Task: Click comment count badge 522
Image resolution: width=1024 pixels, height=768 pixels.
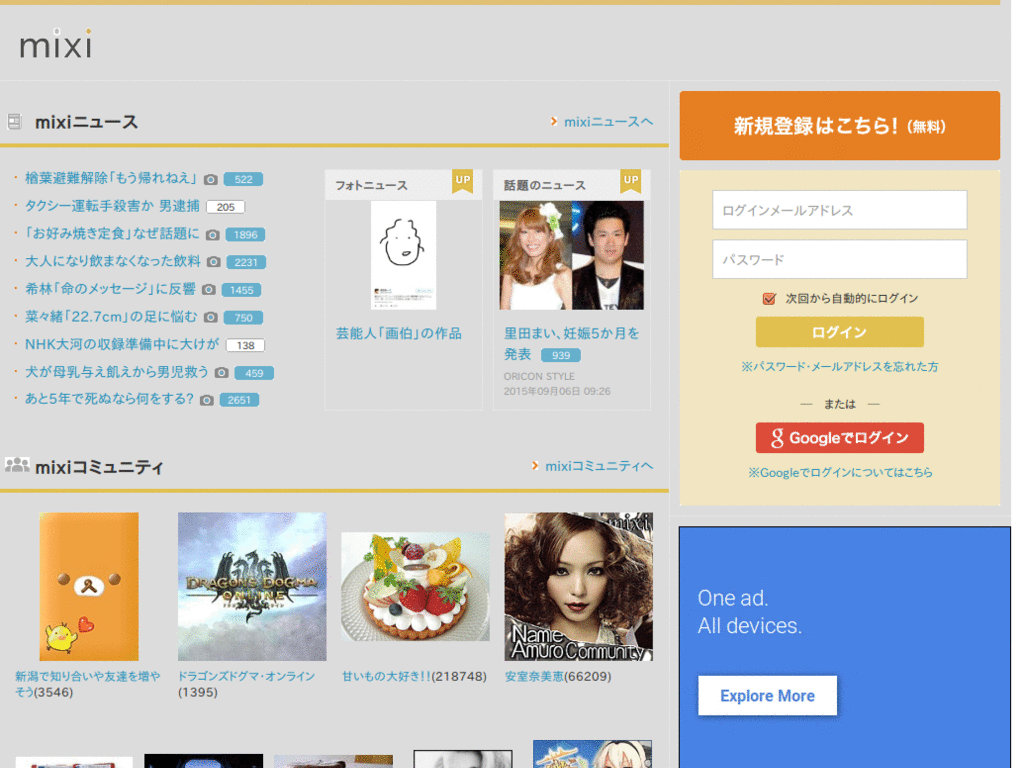Action: (x=243, y=179)
